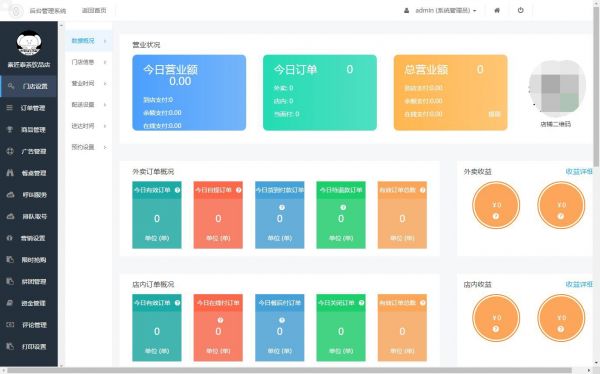Image resolution: width=600 pixels, height=374 pixels.
Task: Open 餐桌管理 in the sidebar
Action: pyautogui.click(x=29, y=173)
